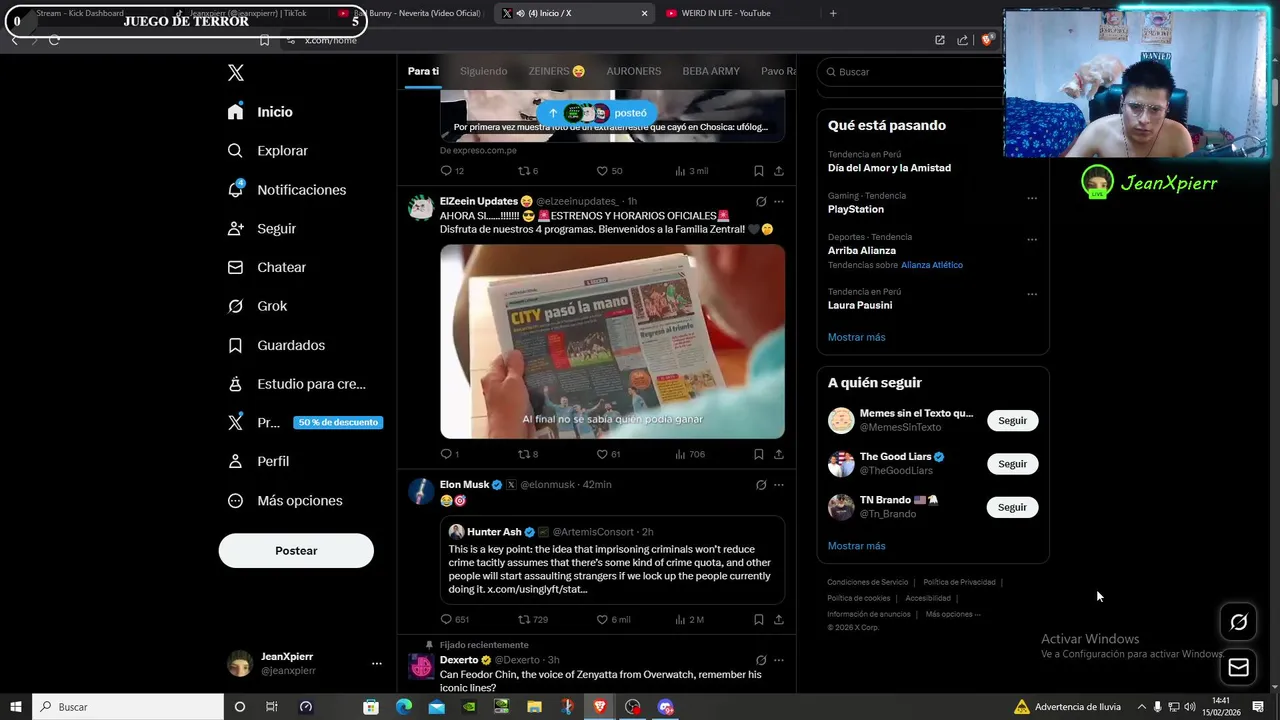1280x720 pixels.
Task: Open the AURONERS tab
Action: pos(633,71)
